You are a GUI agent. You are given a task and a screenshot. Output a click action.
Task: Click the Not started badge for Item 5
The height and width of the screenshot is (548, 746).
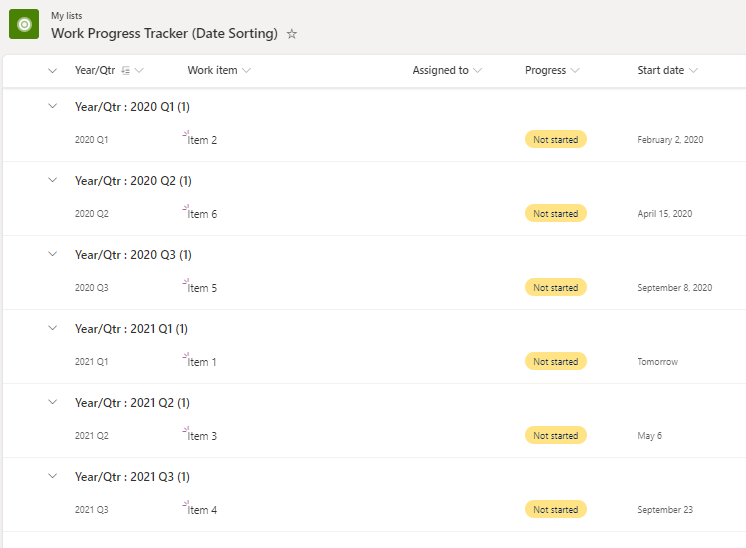click(555, 288)
